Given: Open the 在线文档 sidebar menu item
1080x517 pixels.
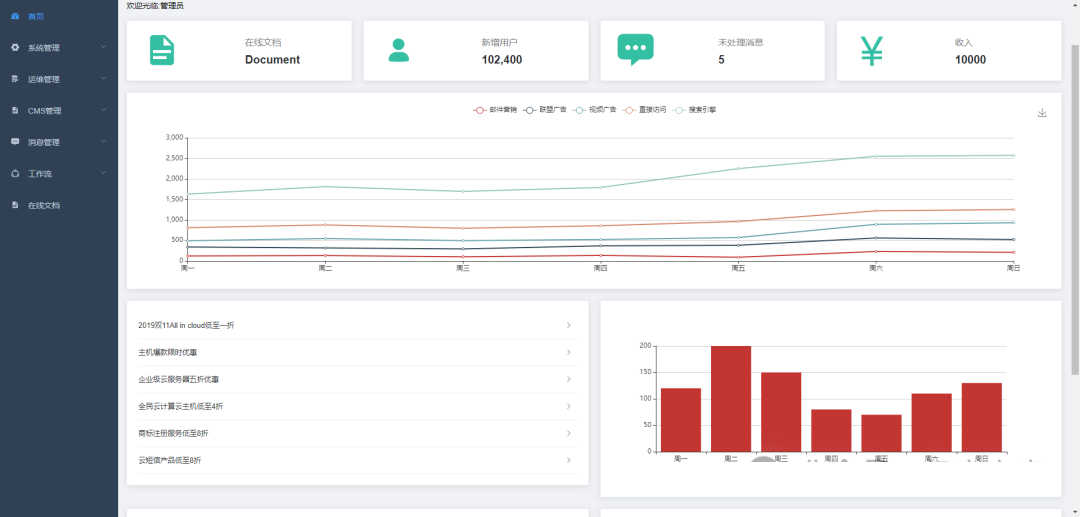Looking at the screenshot, I should tap(44, 205).
